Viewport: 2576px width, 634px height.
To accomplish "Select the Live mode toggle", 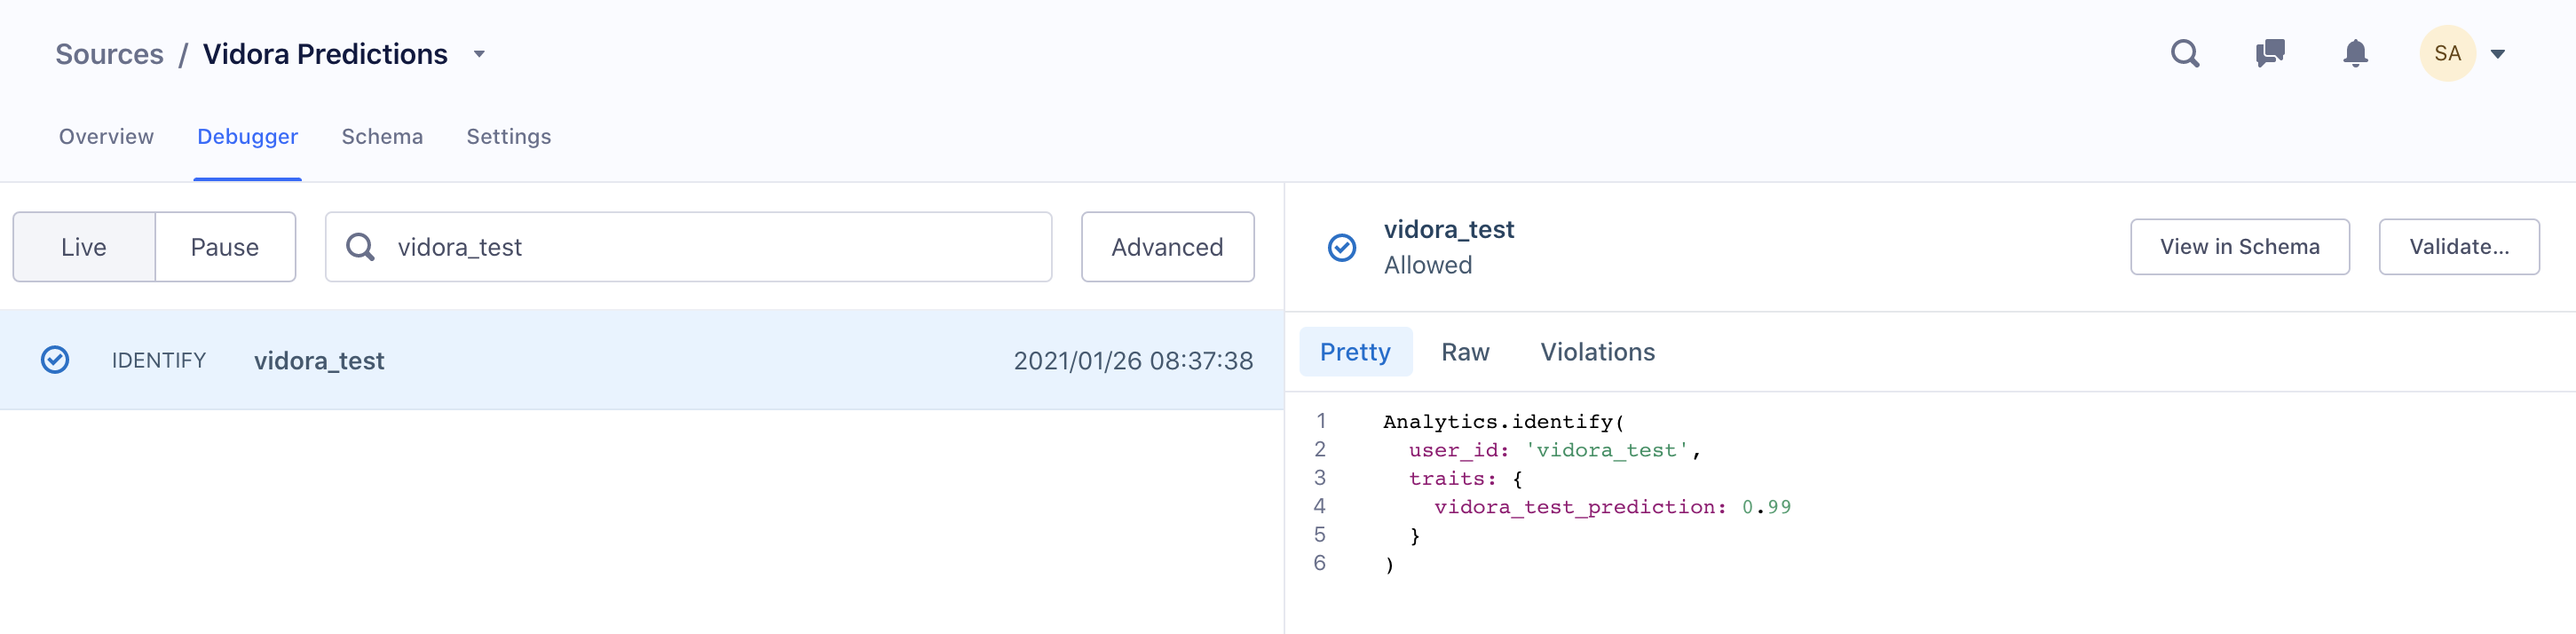I will [84, 247].
